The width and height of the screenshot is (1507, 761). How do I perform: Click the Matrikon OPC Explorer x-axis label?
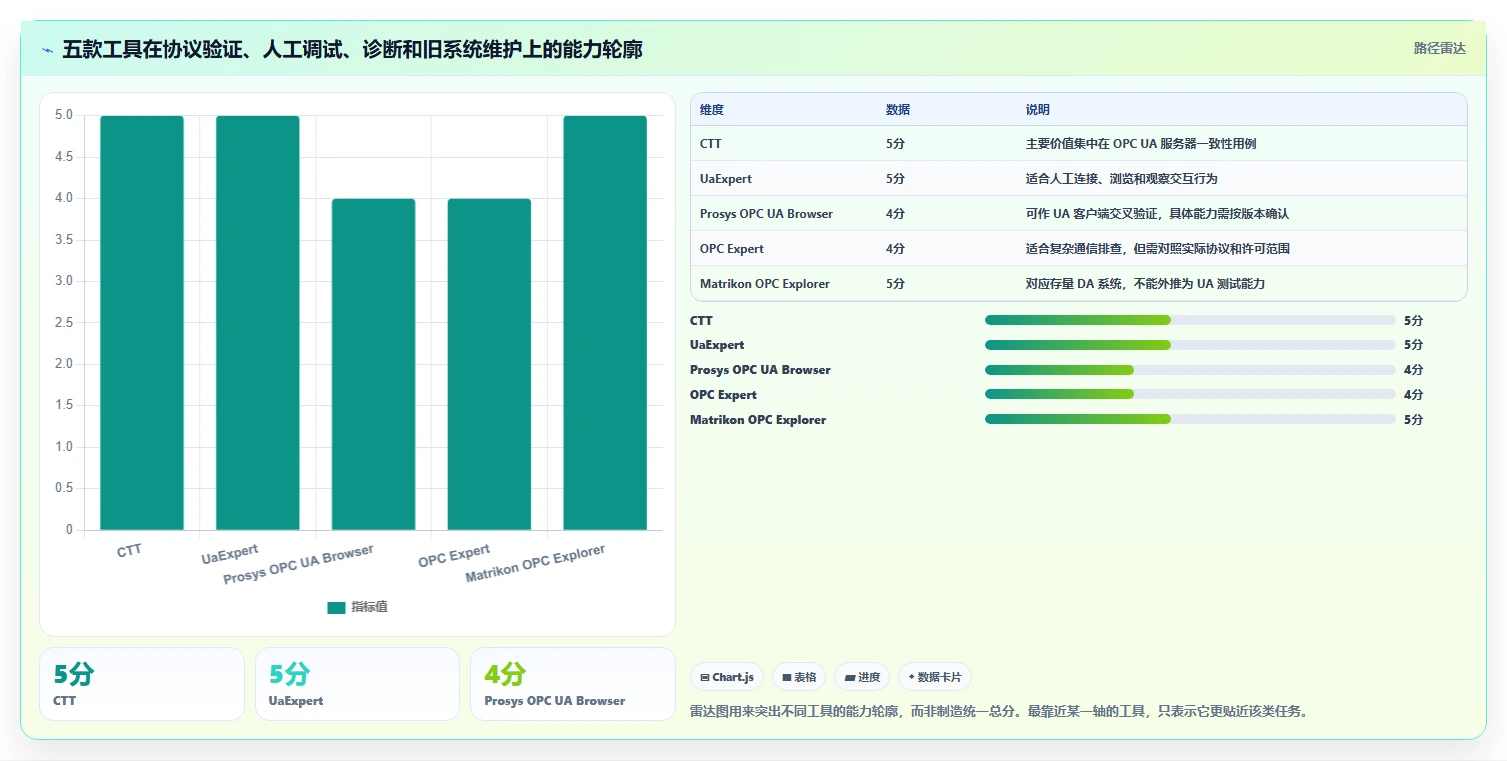535,565
